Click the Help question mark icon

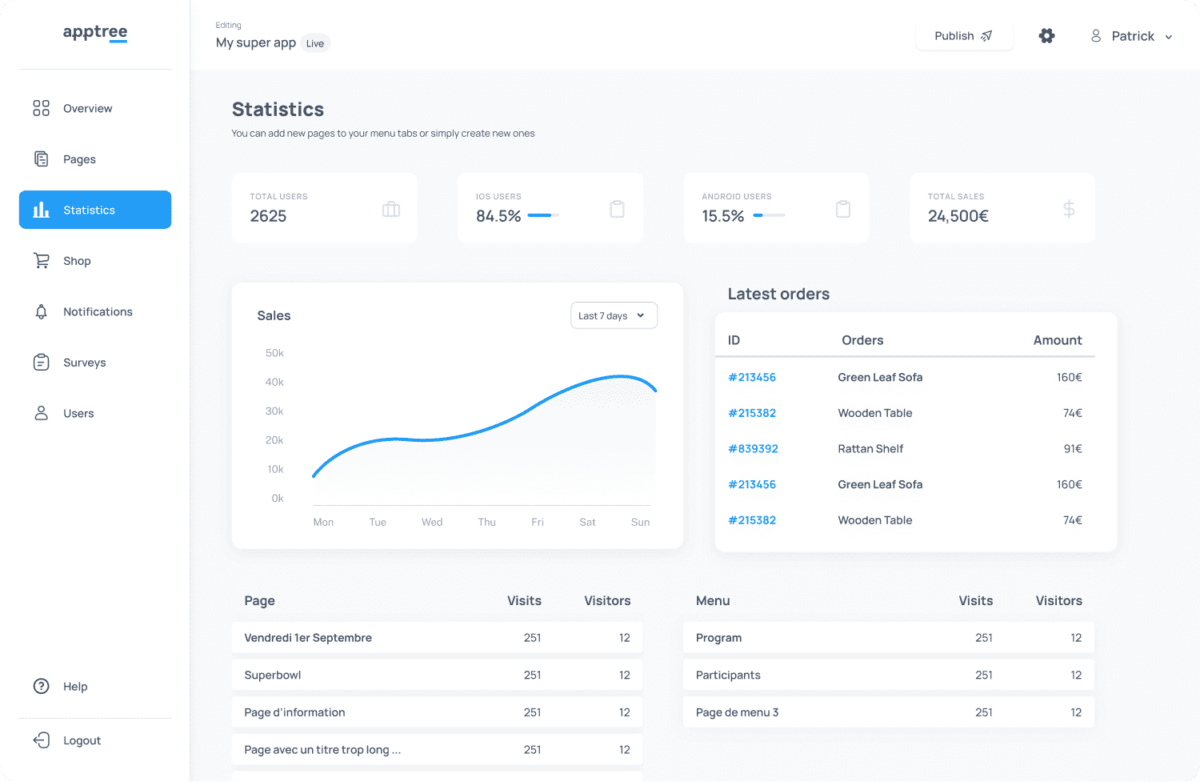click(x=41, y=686)
